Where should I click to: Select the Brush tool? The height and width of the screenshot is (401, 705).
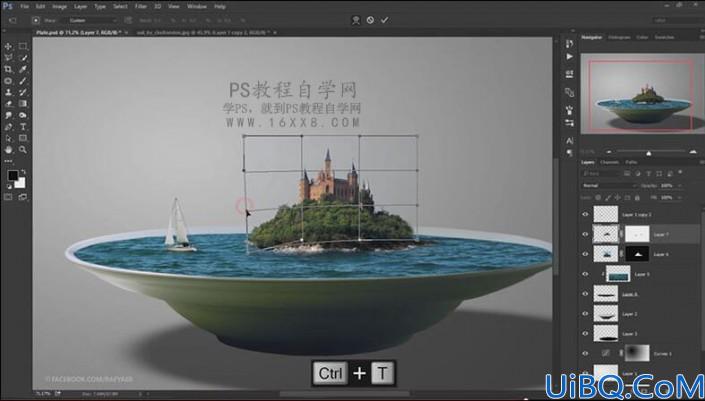point(23,81)
